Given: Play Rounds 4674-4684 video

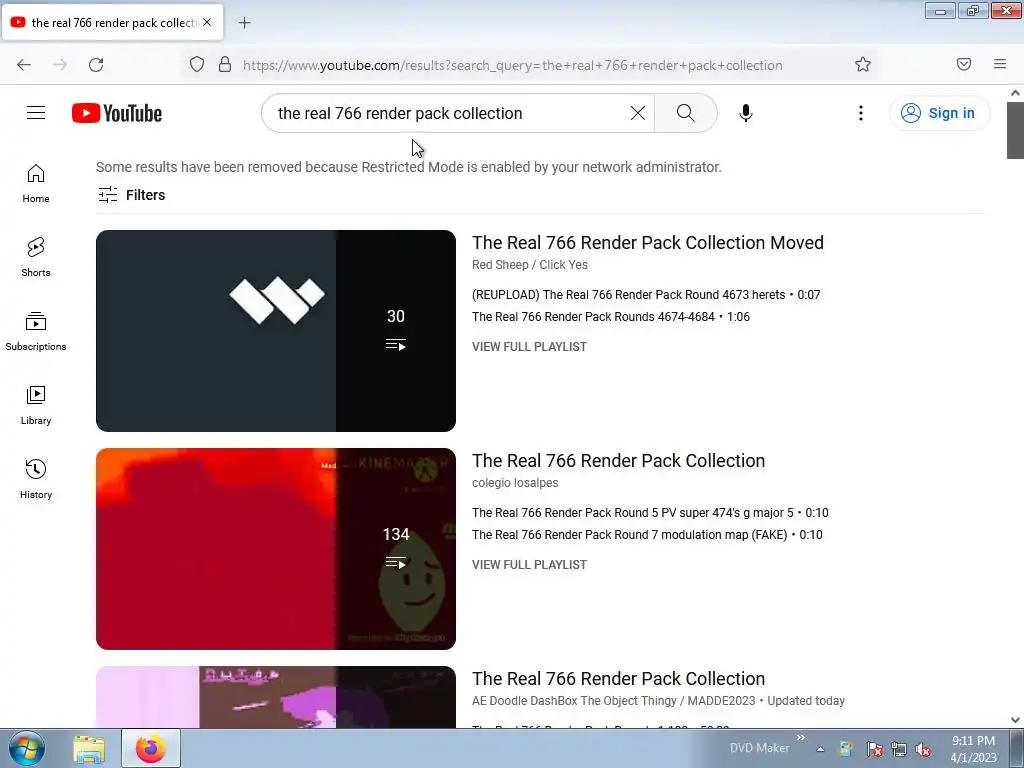Looking at the screenshot, I should click(611, 317).
